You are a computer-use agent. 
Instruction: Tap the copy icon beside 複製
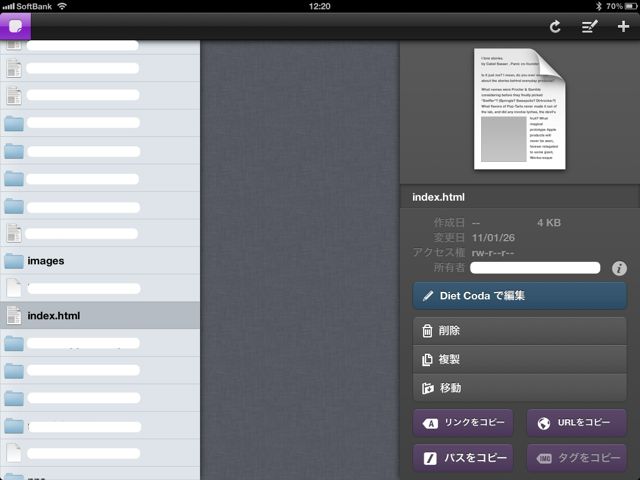point(427,359)
